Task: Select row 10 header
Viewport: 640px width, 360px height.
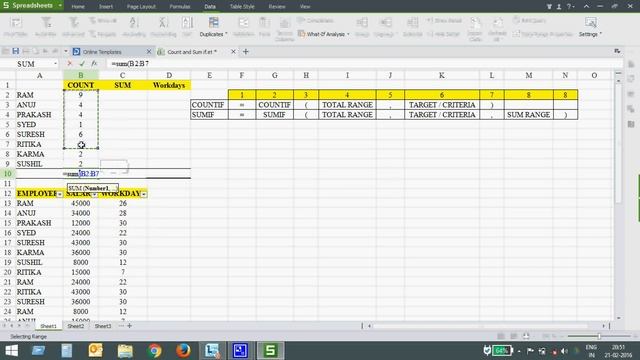Action: pyautogui.click(x=7, y=173)
